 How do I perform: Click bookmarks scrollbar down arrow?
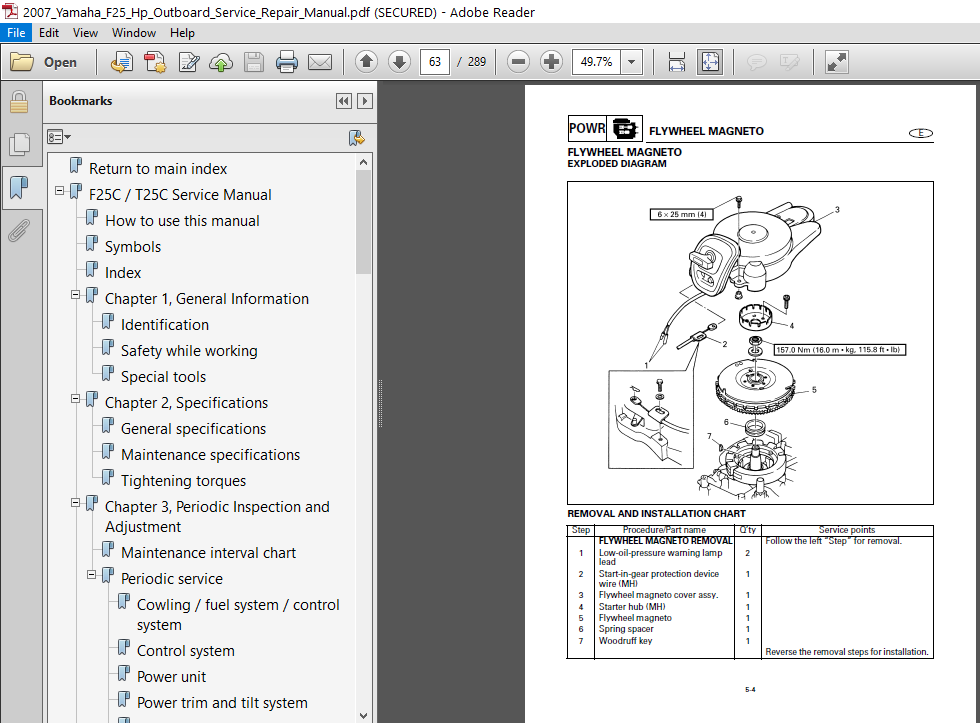click(x=364, y=716)
